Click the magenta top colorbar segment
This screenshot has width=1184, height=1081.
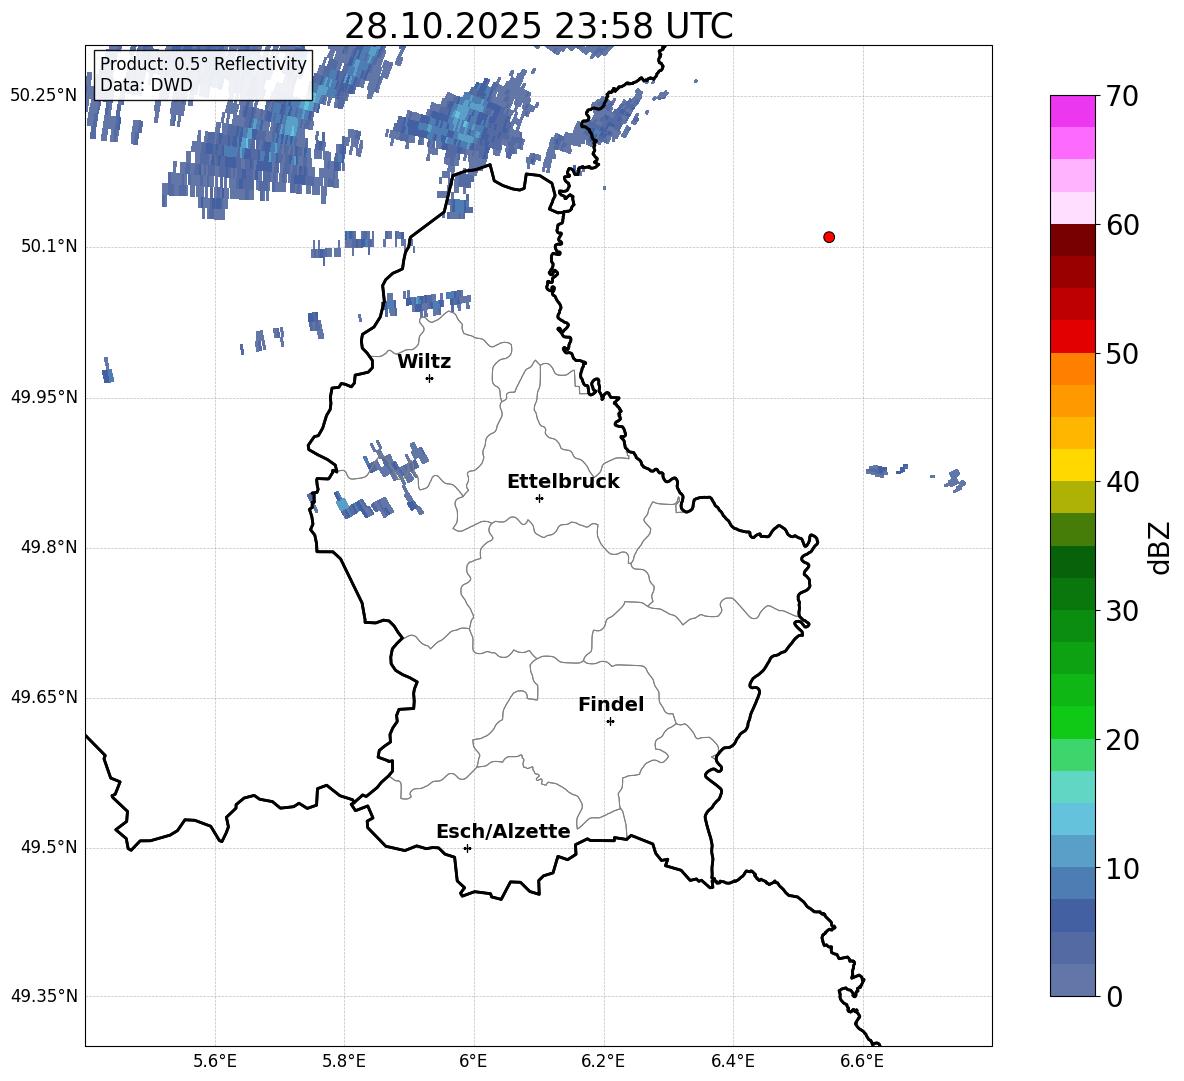point(1072,111)
